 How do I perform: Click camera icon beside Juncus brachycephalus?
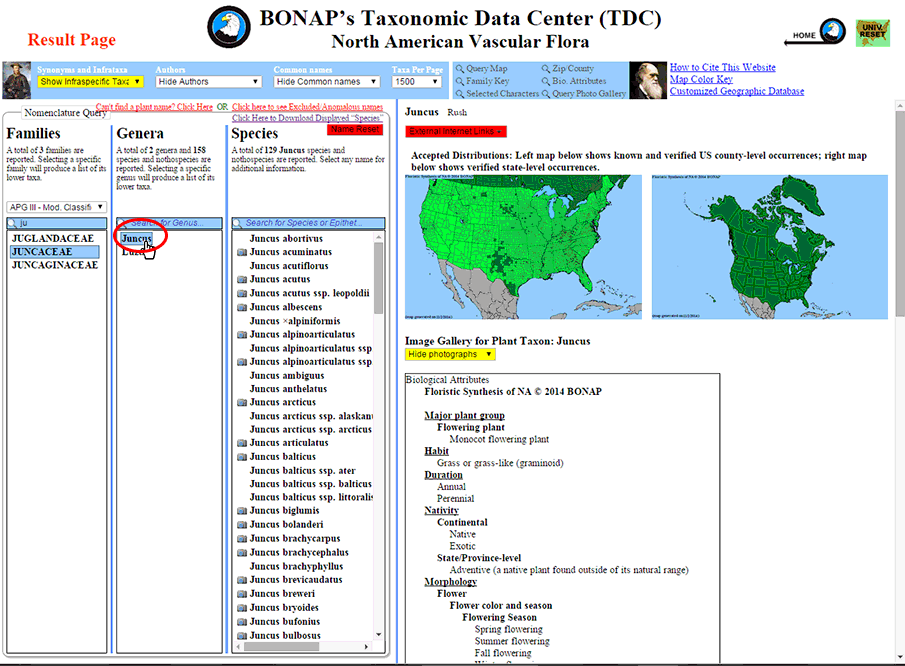pyautogui.click(x=242, y=552)
